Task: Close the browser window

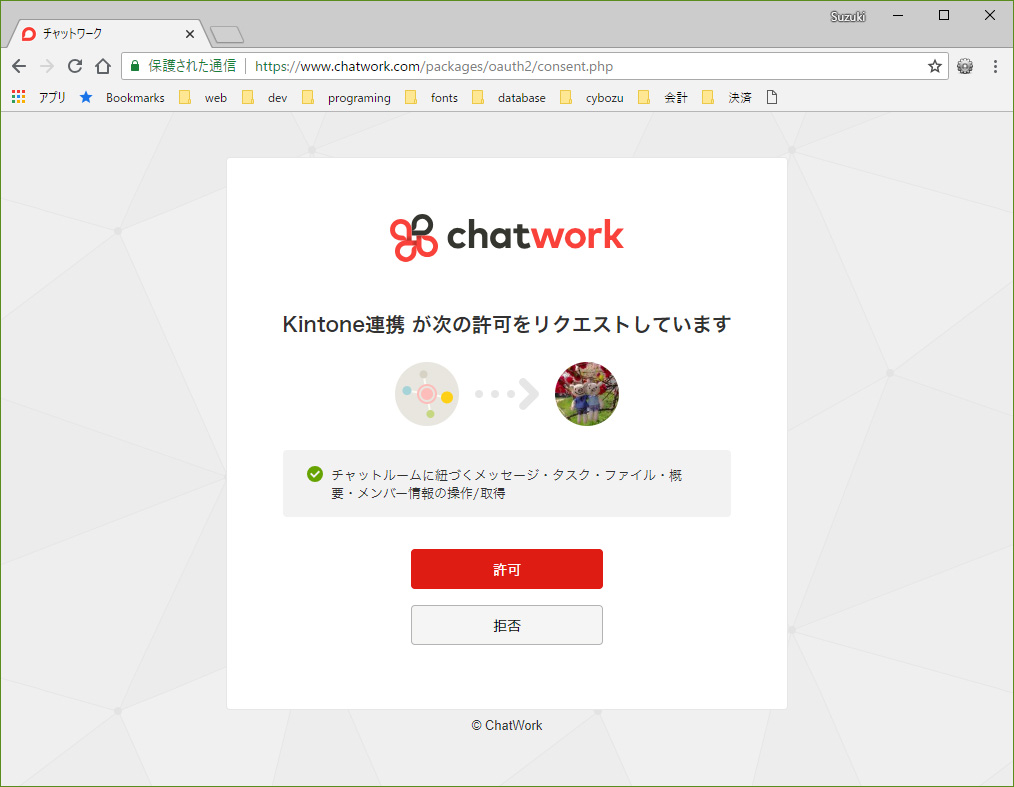Action: click(x=989, y=16)
